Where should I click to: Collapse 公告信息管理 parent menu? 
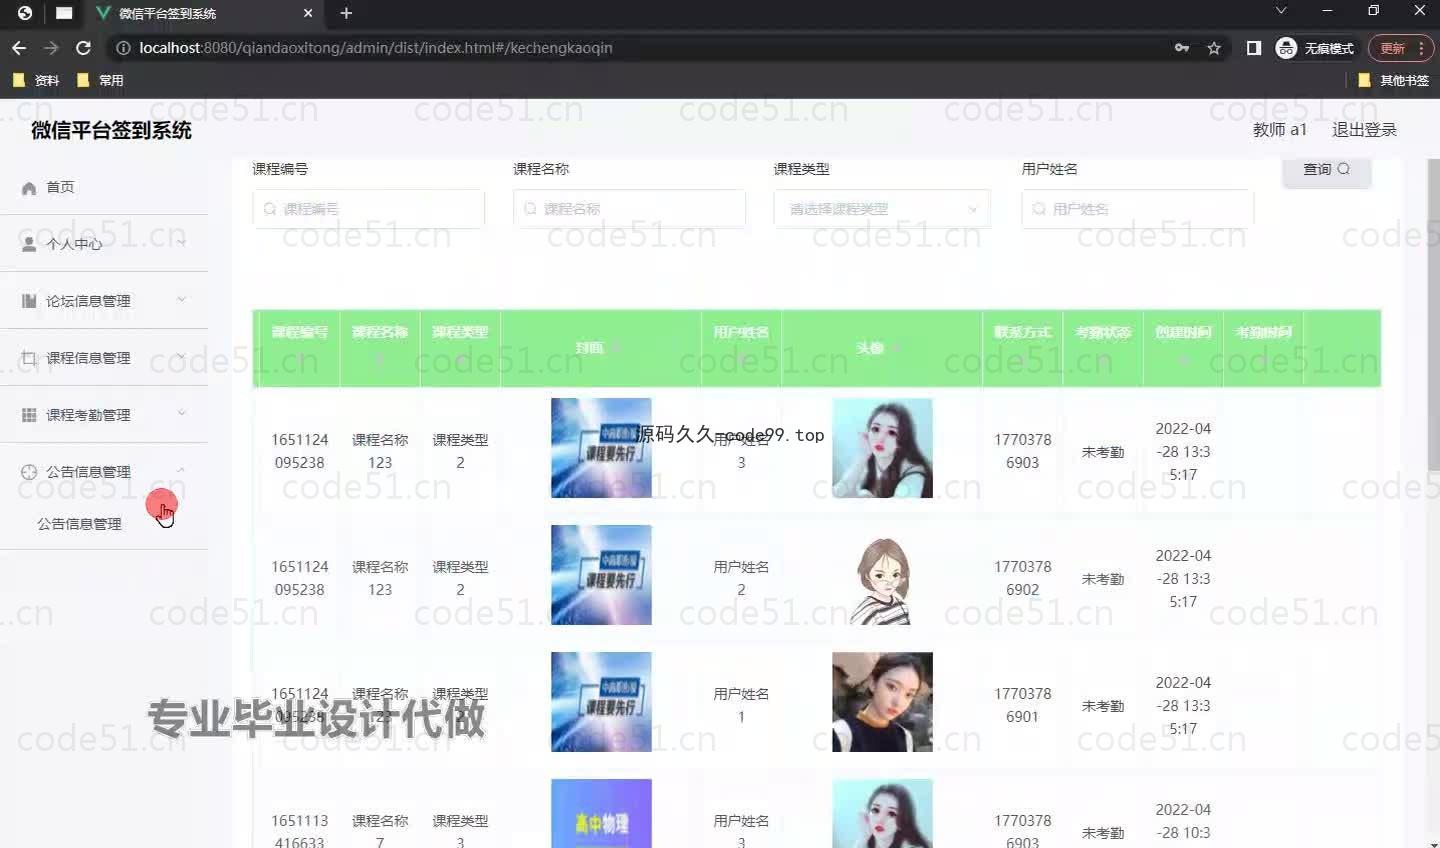[104, 471]
